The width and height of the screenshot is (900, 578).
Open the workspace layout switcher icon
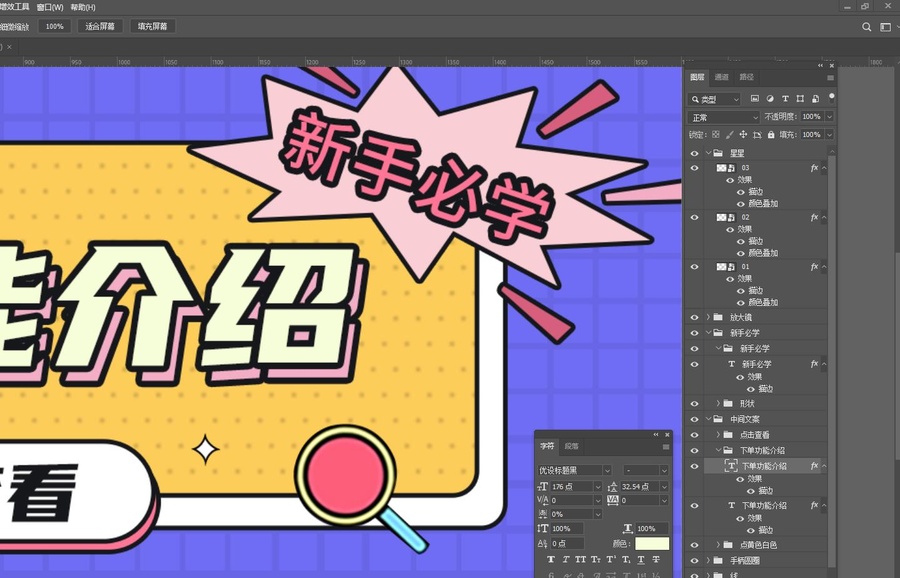pyautogui.click(x=886, y=27)
